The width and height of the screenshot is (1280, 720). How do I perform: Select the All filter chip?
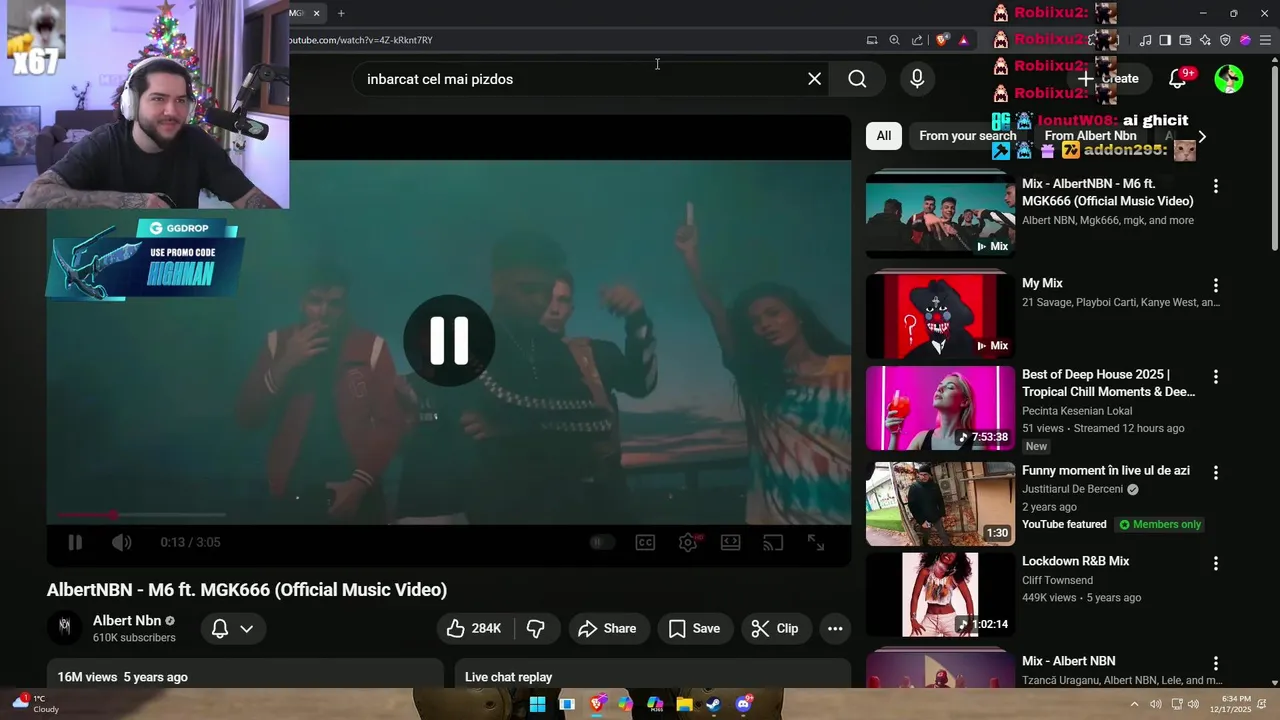(x=884, y=136)
